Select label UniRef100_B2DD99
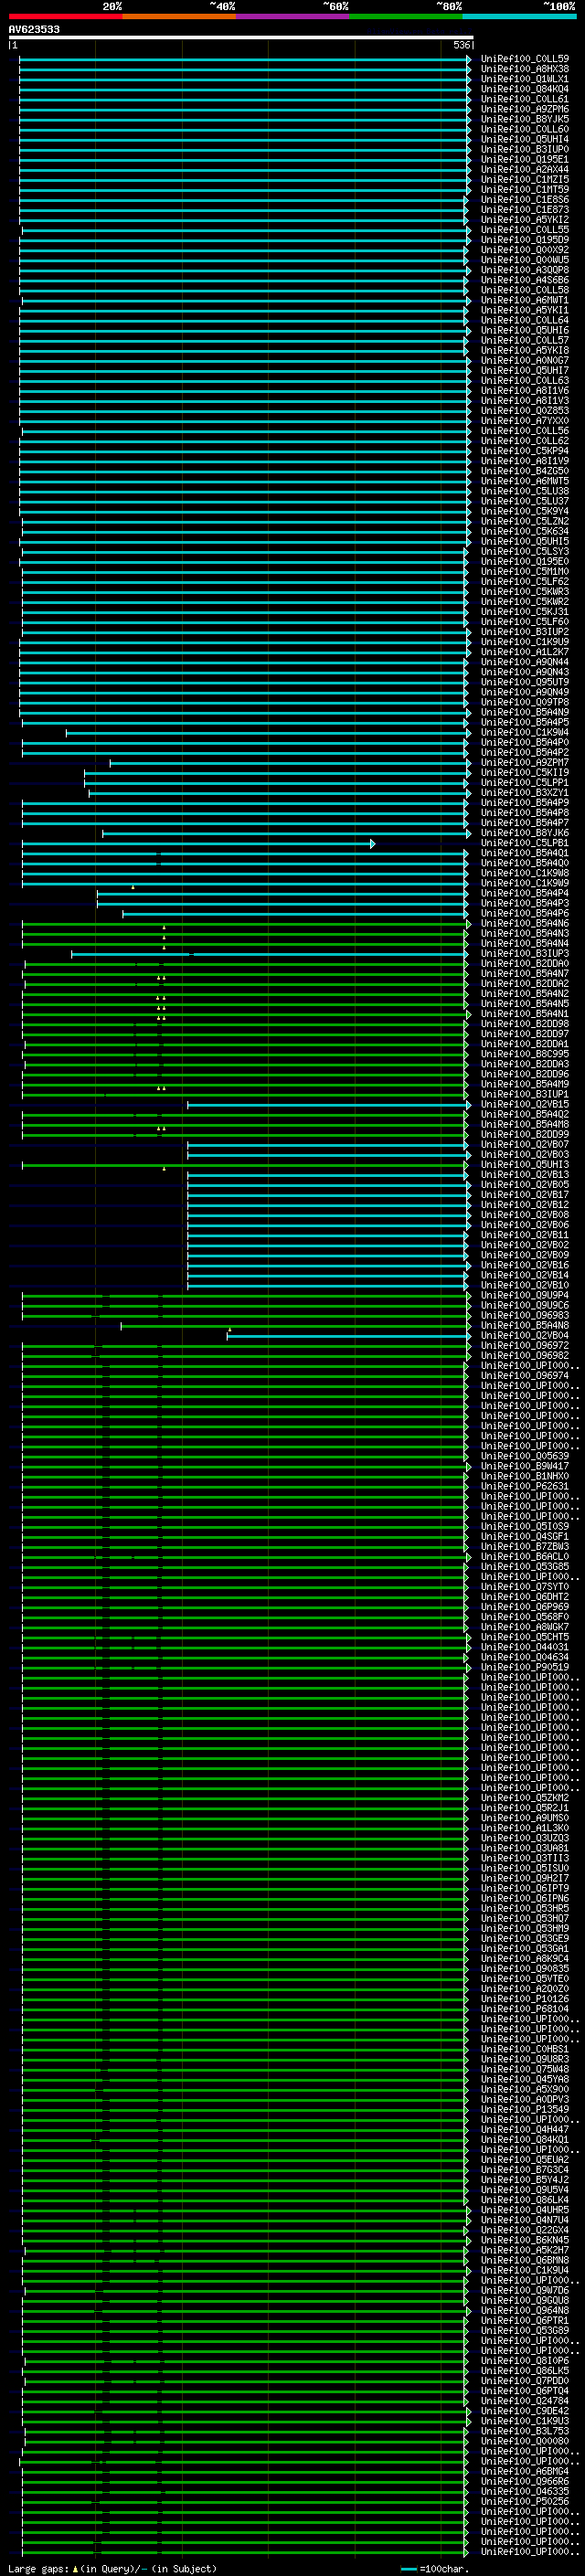This screenshot has height=2576, width=585. [x=524, y=1134]
